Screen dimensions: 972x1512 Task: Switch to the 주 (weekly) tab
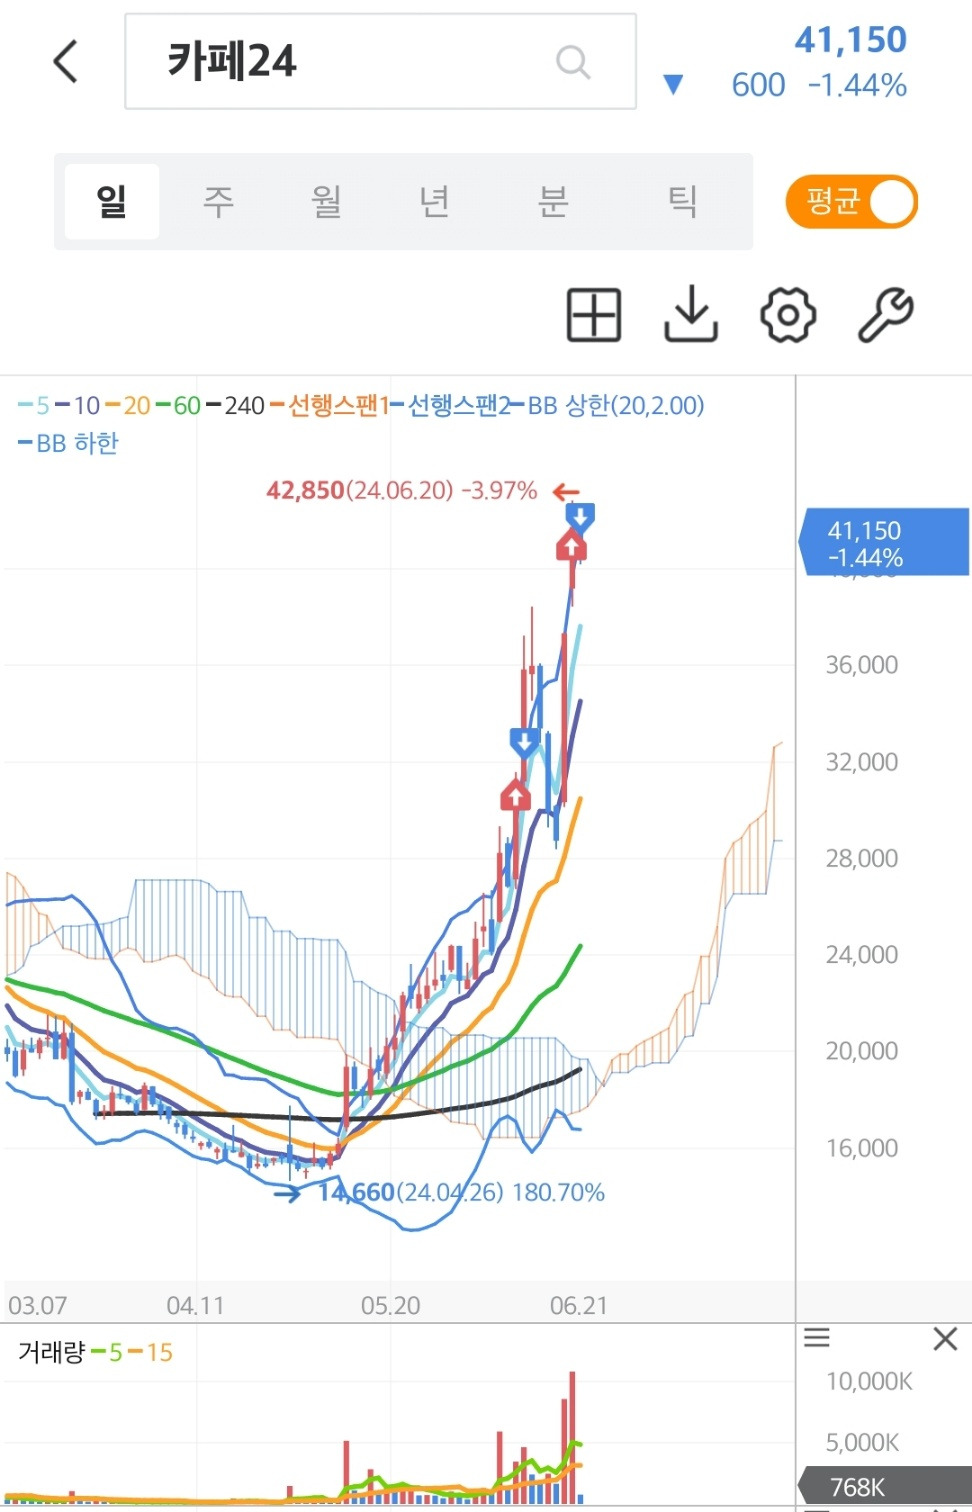(x=218, y=201)
